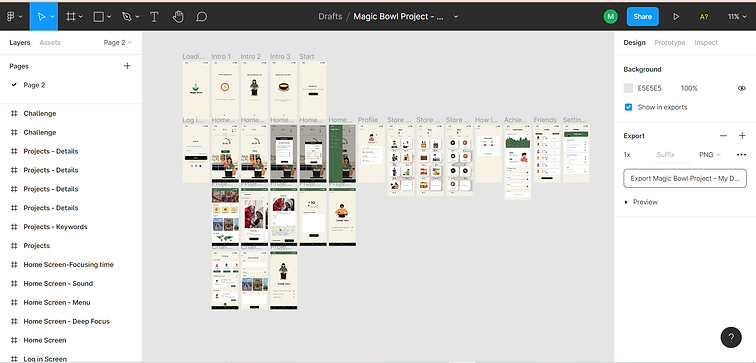The height and width of the screenshot is (363, 756).
Task: Select the Intro 1 frame on canvas
Action: coord(225,90)
